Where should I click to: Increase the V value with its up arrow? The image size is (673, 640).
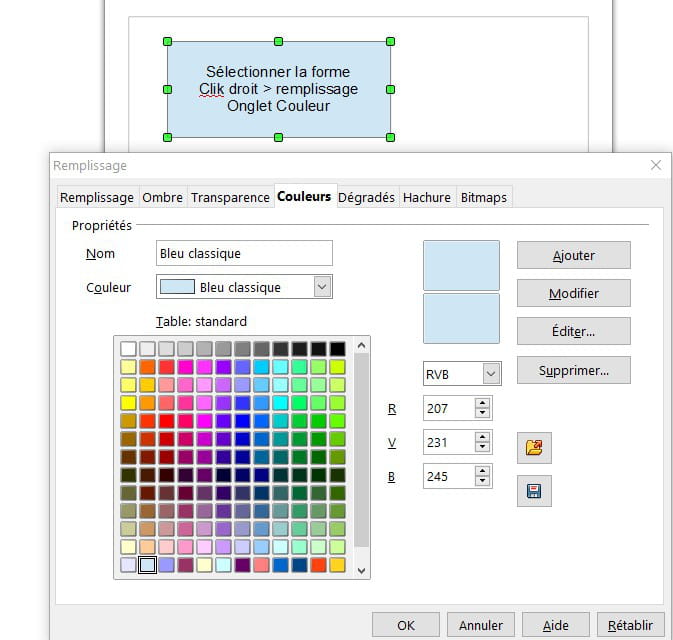[482, 437]
